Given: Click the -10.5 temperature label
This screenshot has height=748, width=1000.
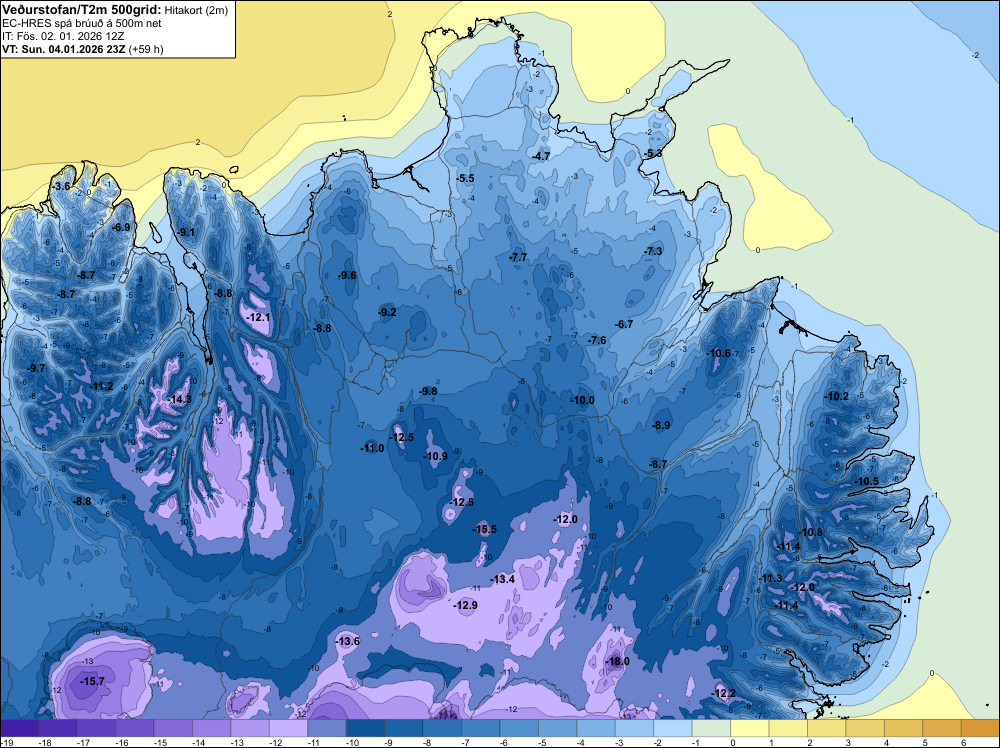Looking at the screenshot, I should point(865,481).
